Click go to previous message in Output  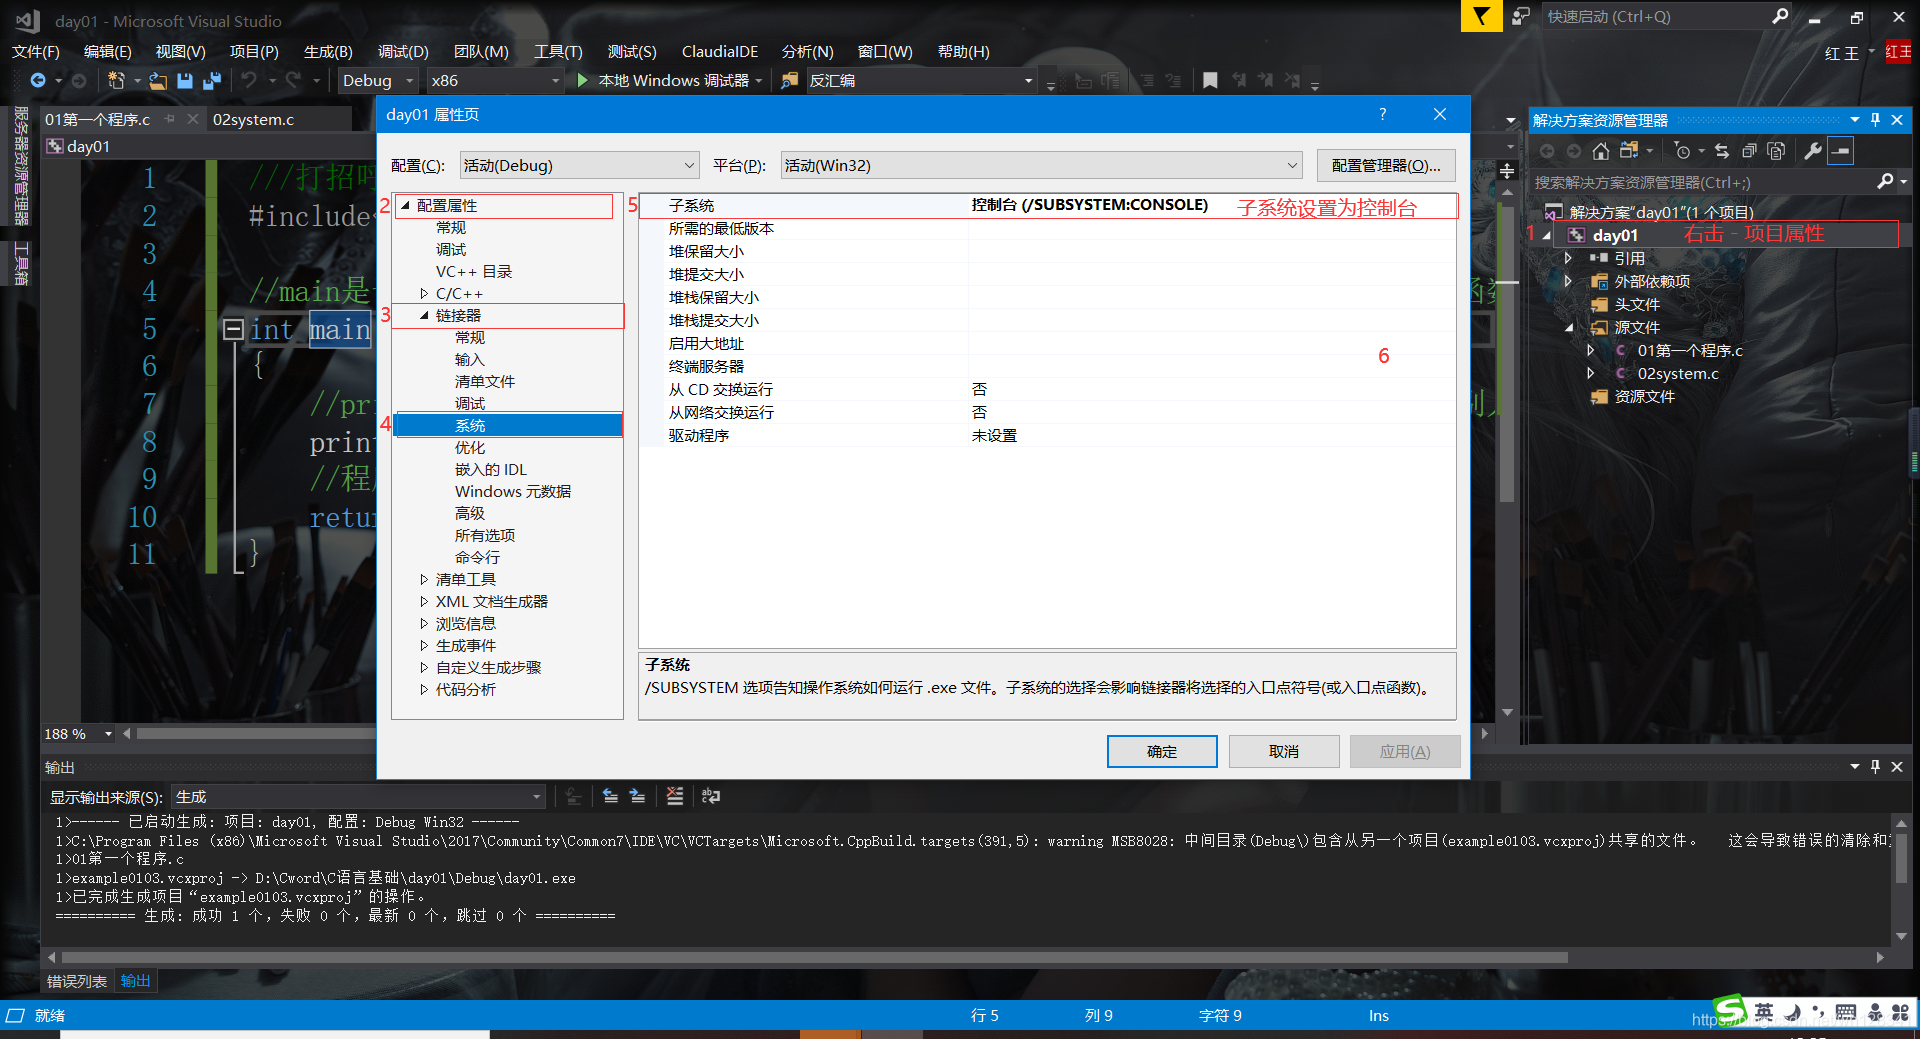click(610, 796)
